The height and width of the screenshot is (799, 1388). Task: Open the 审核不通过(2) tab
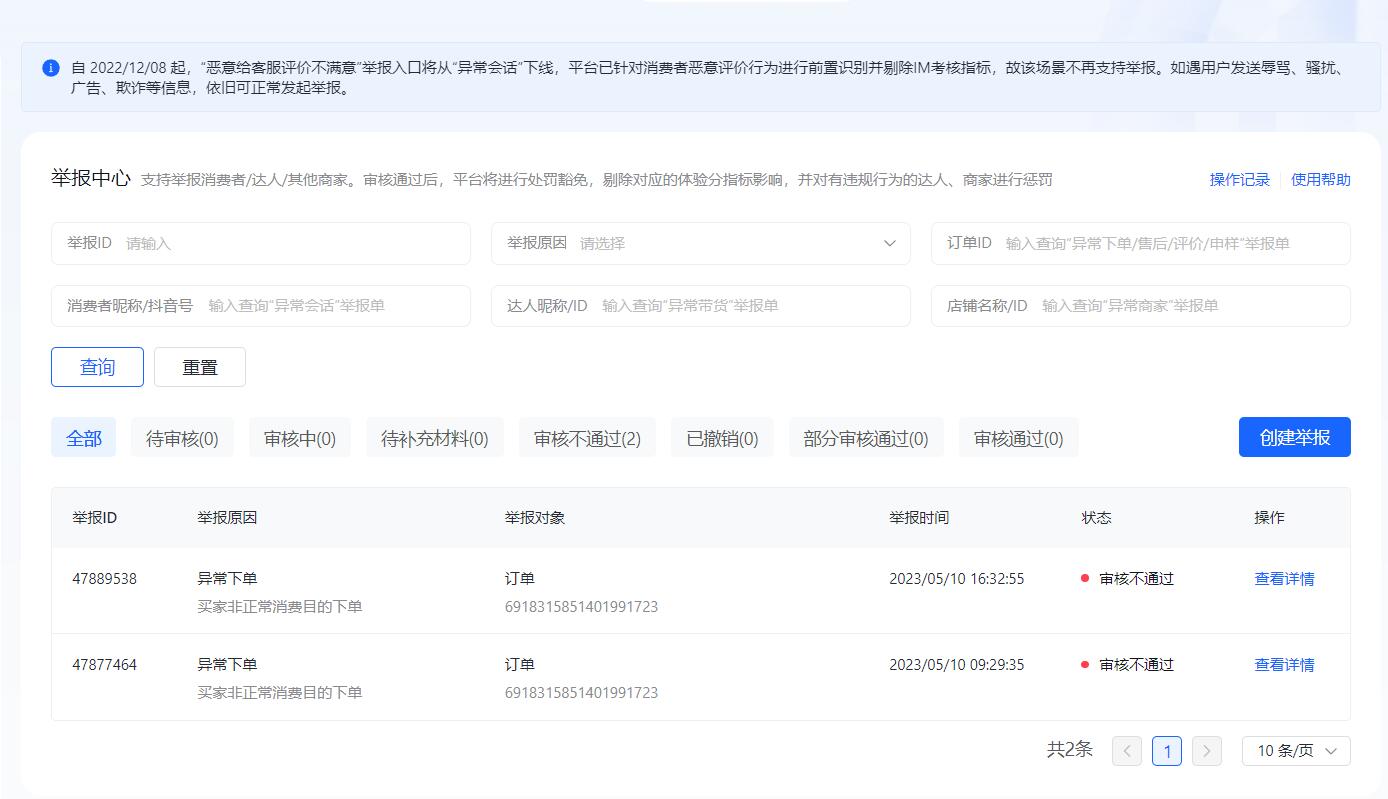(x=587, y=437)
